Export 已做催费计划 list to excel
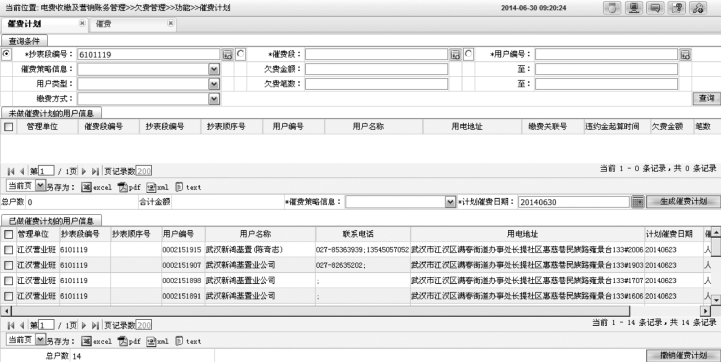721x362 pixels. (96, 341)
